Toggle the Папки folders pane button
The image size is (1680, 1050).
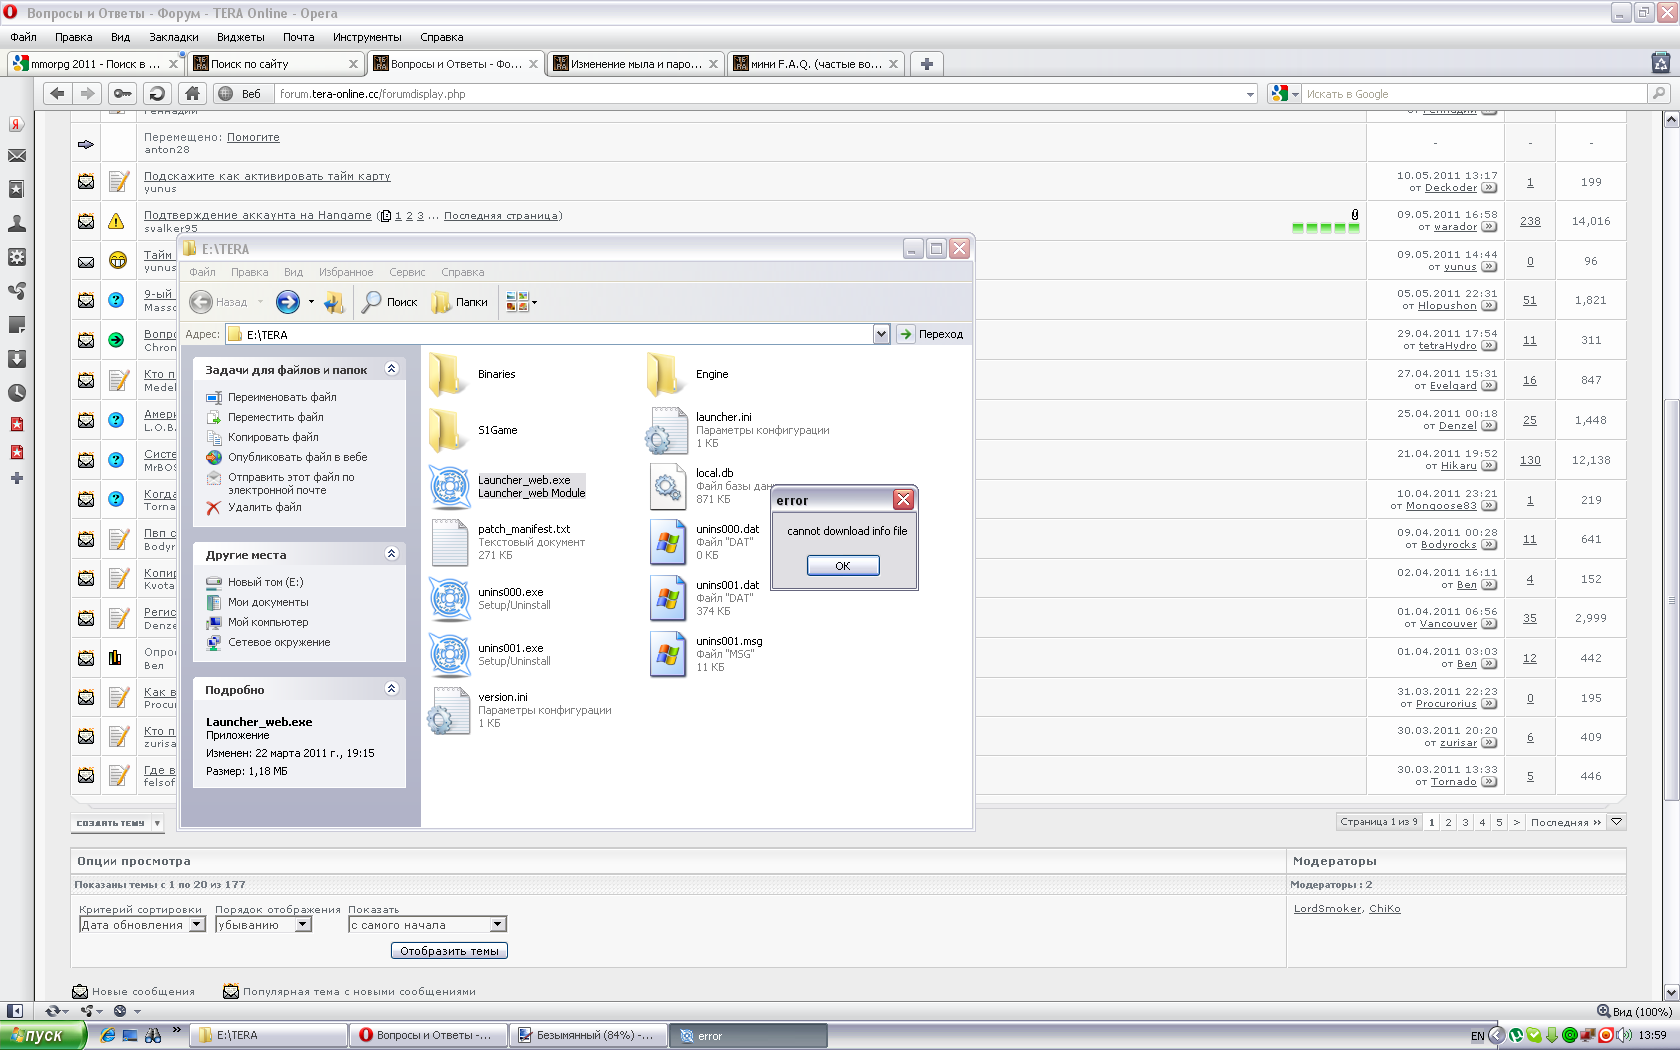460,302
